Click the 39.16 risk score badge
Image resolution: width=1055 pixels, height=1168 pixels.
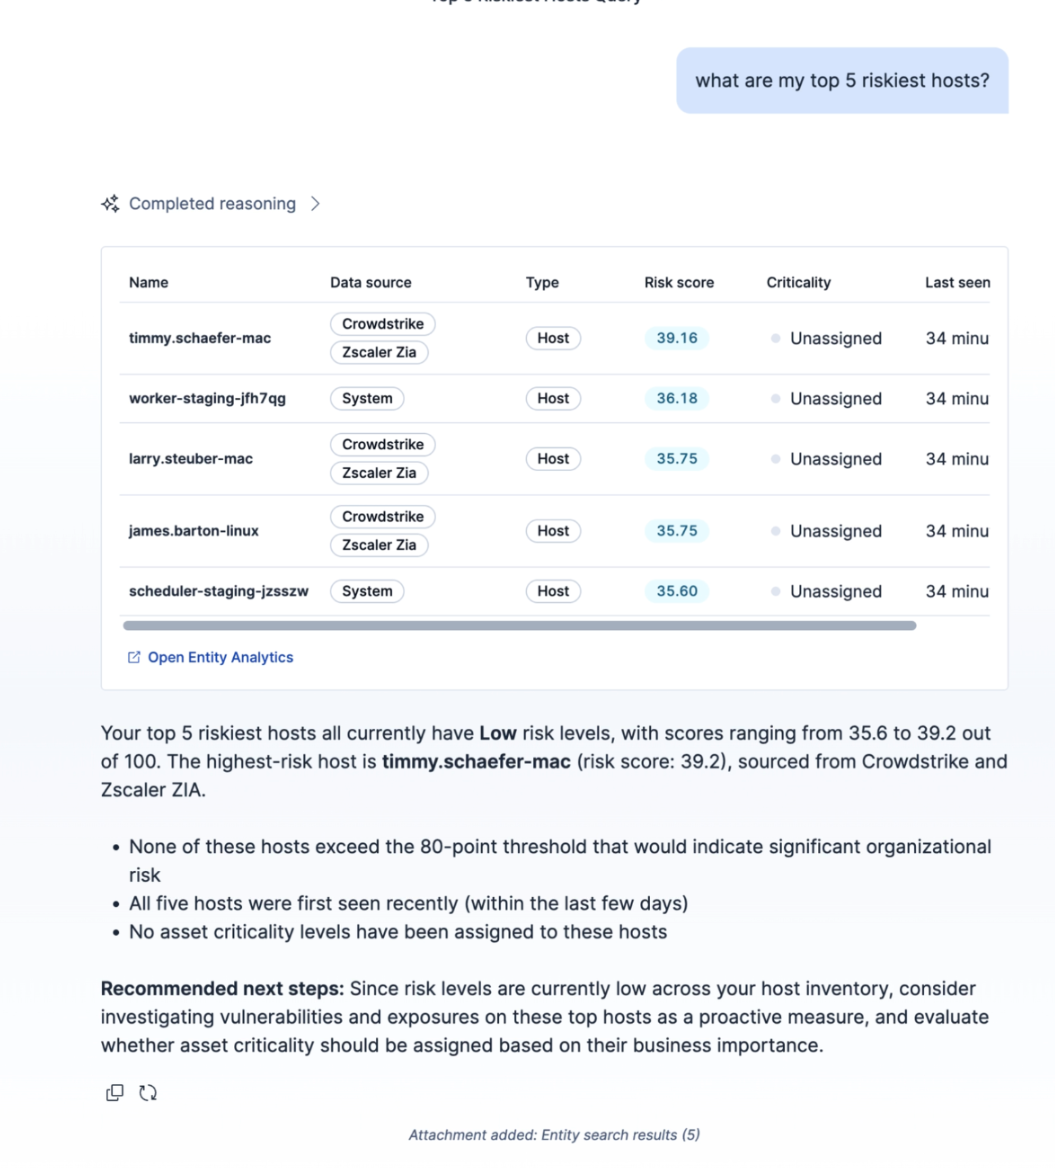(x=677, y=338)
